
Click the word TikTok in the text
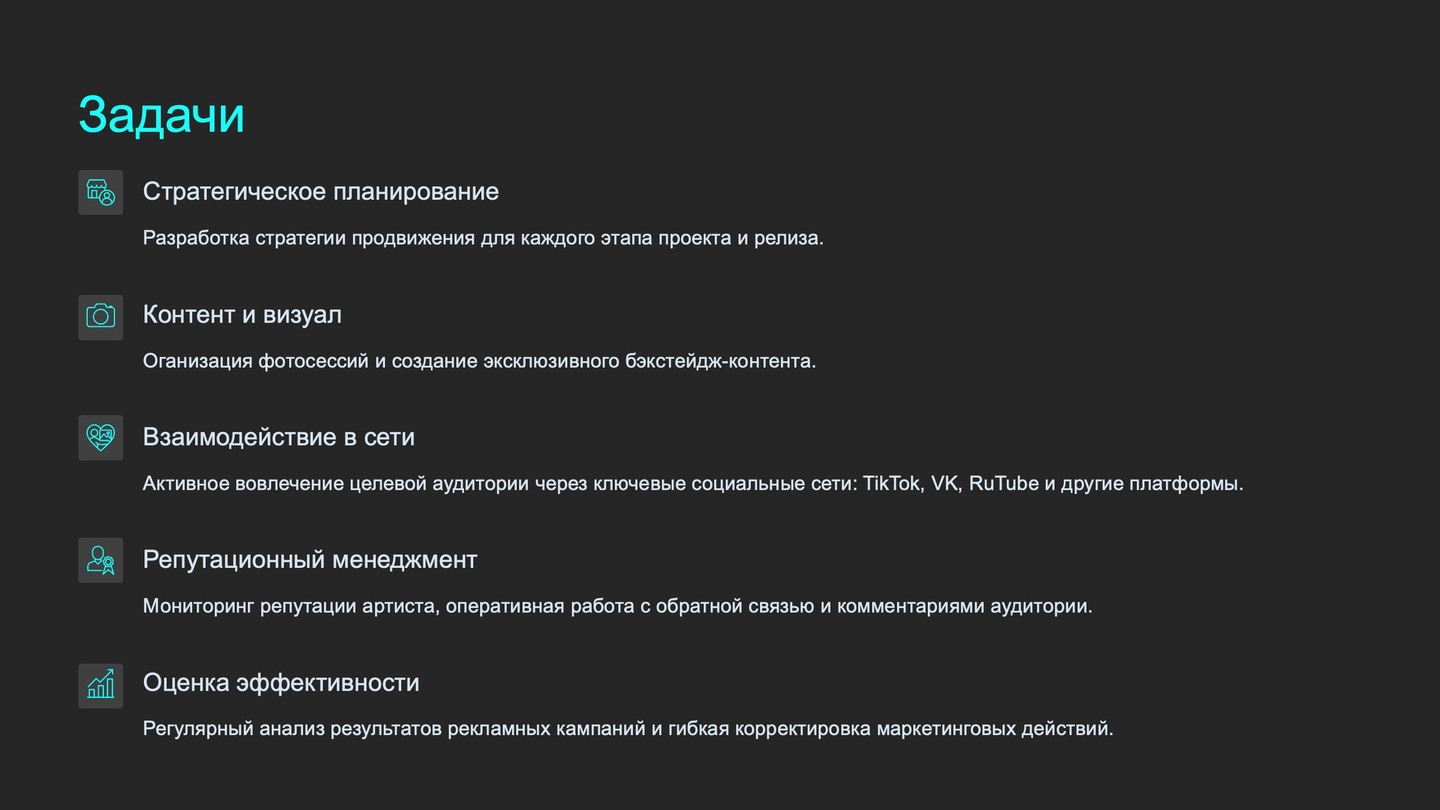[x=891, y=484]
